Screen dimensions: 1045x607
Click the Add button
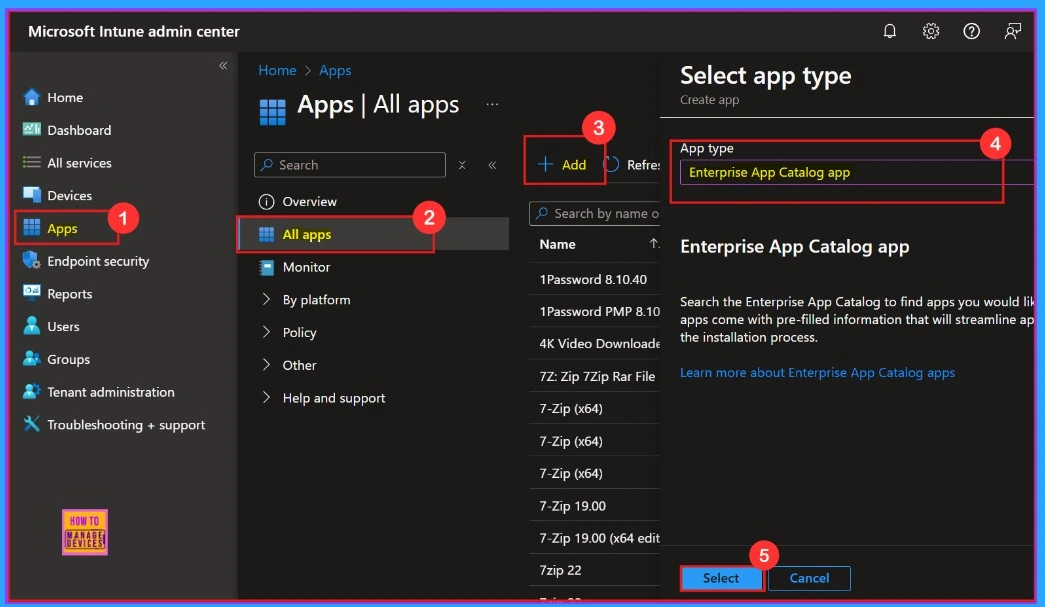pyautogui.click(x=562, y=165)
